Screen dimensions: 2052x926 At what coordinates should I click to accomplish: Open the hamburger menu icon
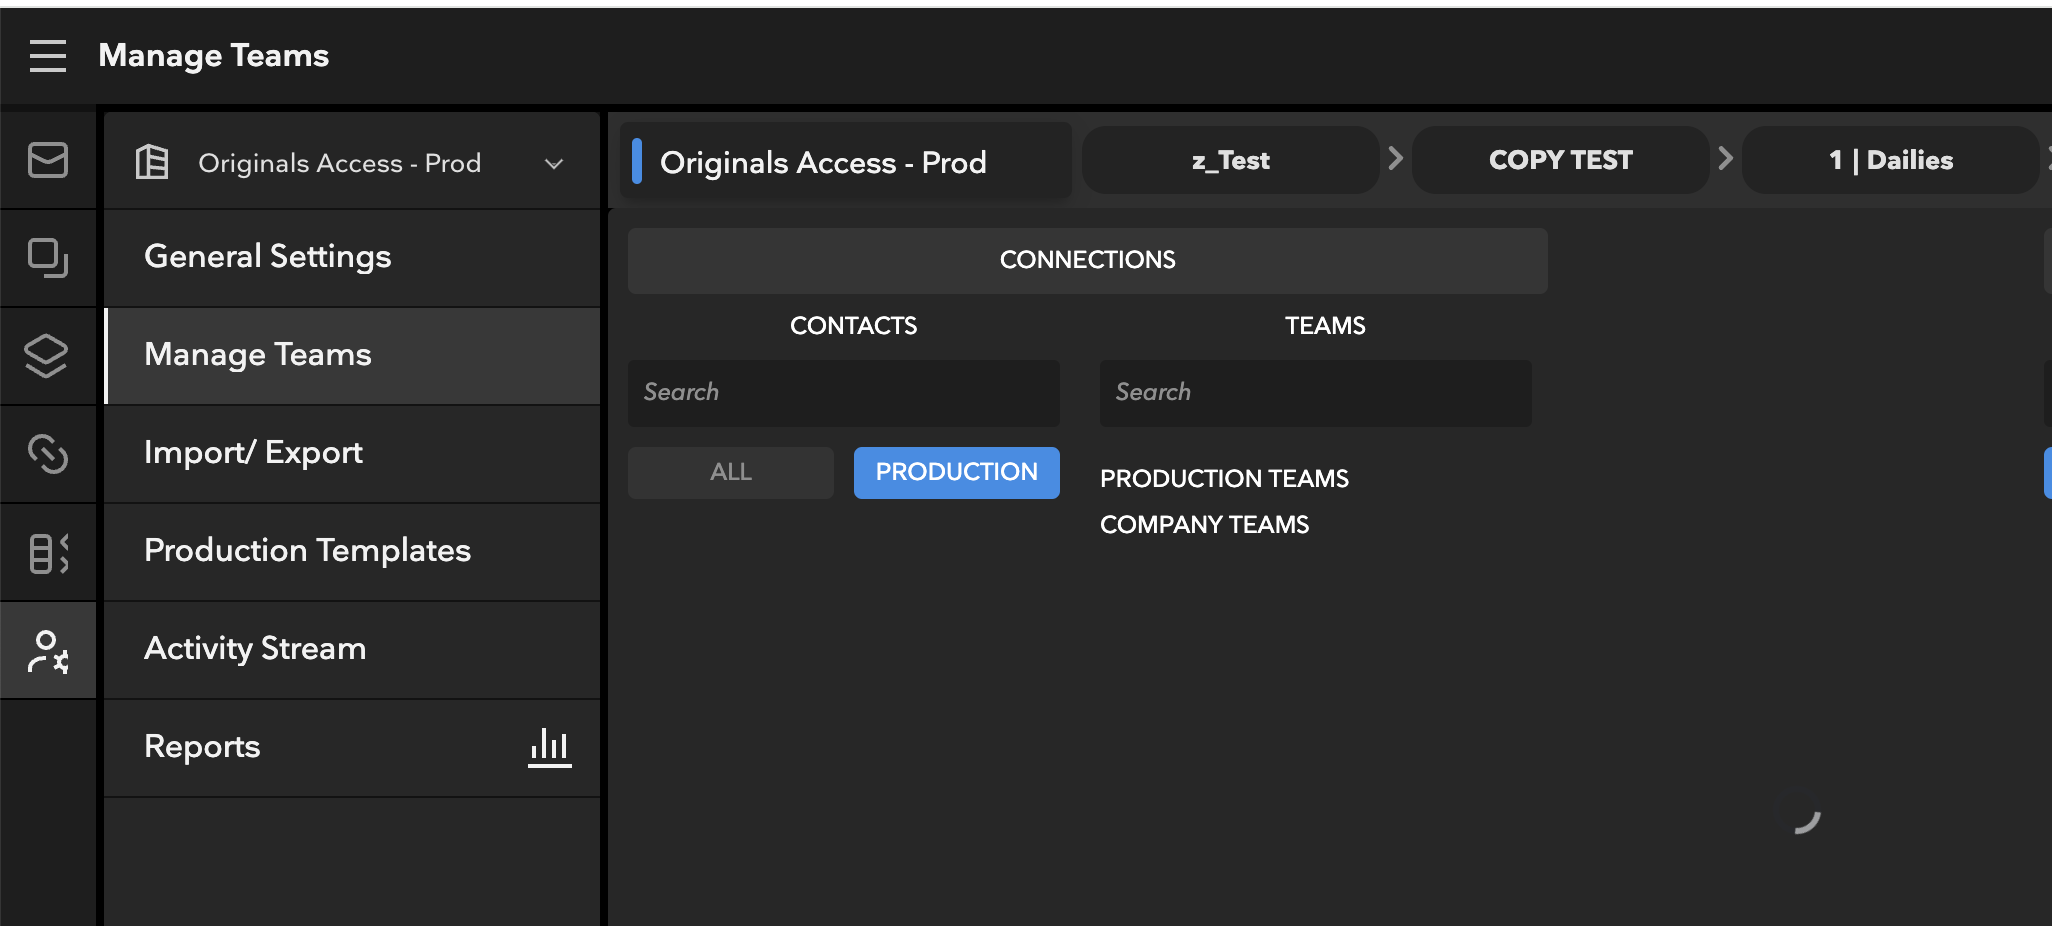[x=47, y=56]
